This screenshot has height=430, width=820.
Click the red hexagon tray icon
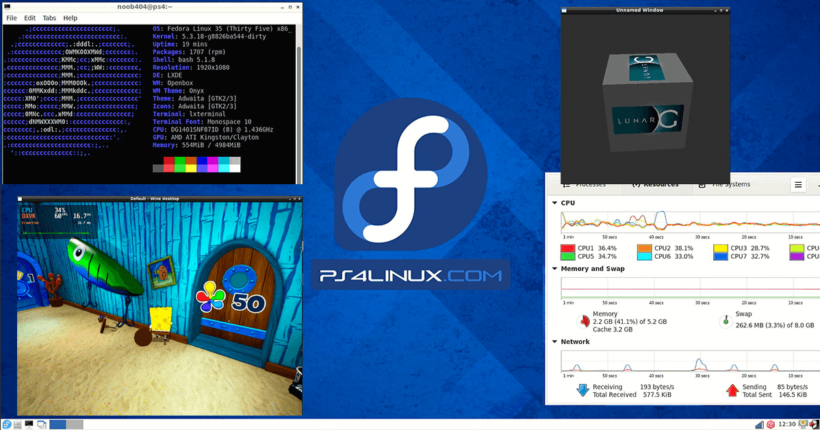[770, 424]
